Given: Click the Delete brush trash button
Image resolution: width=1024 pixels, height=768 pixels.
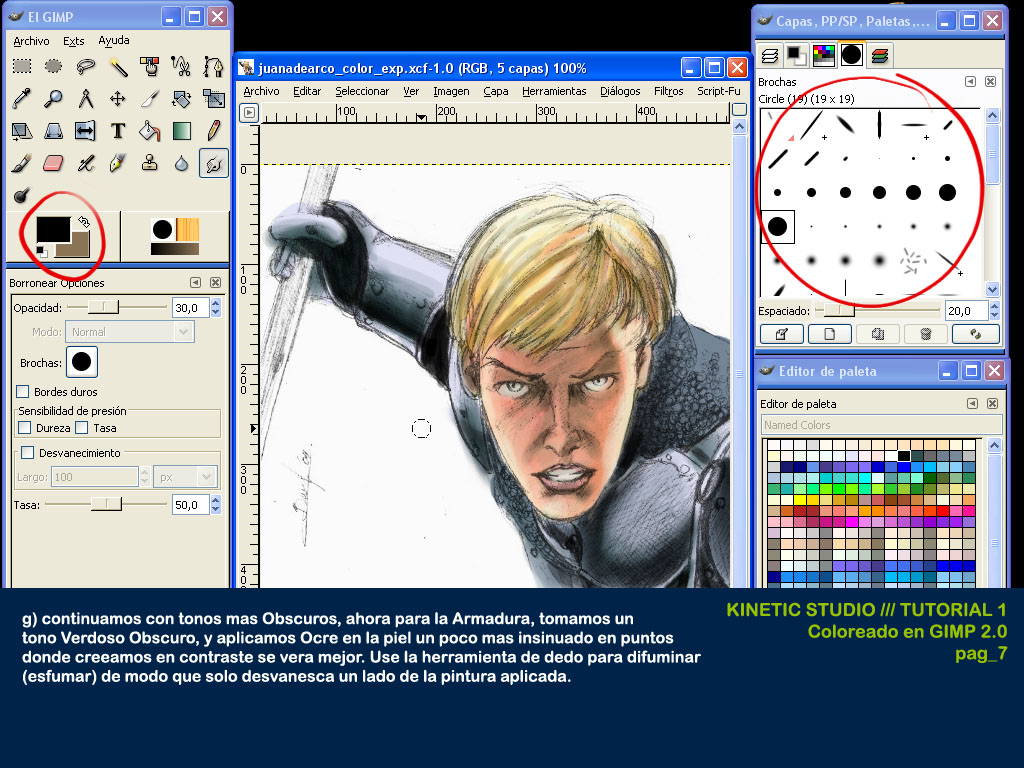Looking at the screenshot, I should pyautogui.click(x=925, y=334).
